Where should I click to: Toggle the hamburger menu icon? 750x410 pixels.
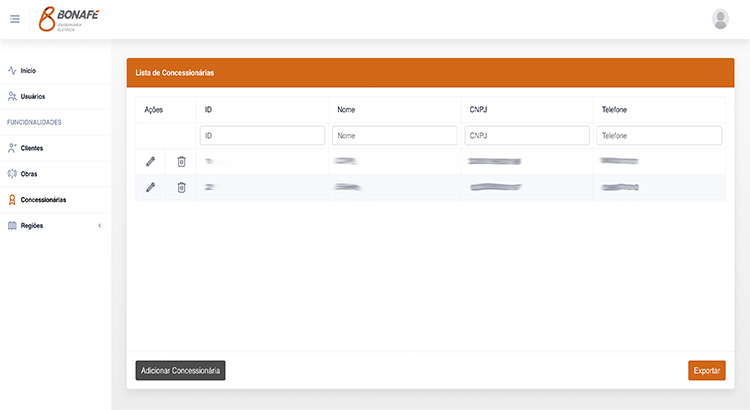coord(15,19)
